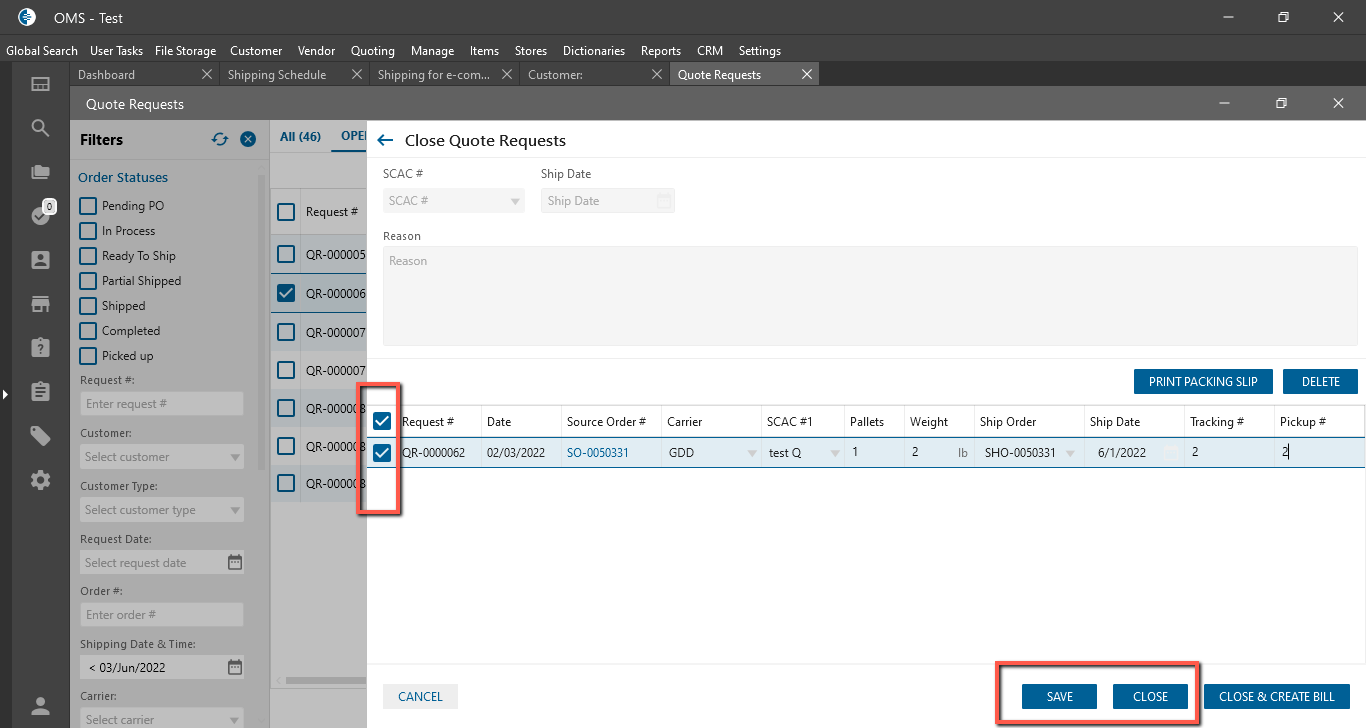Expand the Ship Order SHO-0050331 dropdown

(x=1071, y=453)
